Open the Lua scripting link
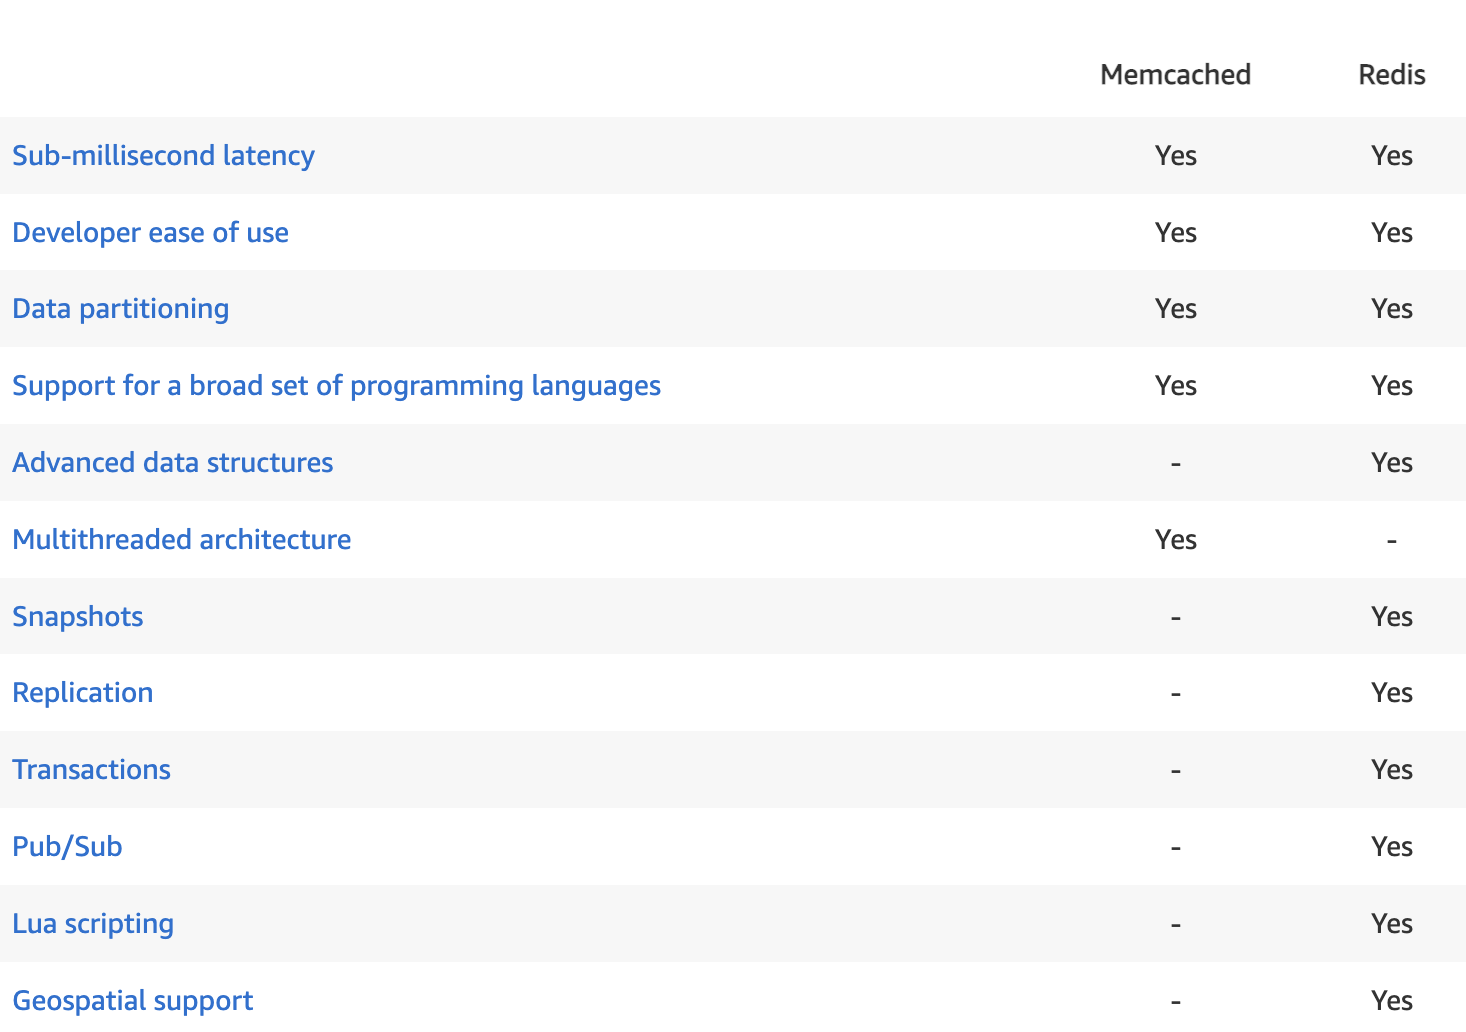The height and width of the screenshot is (1032, 1466). pos(93,924)
